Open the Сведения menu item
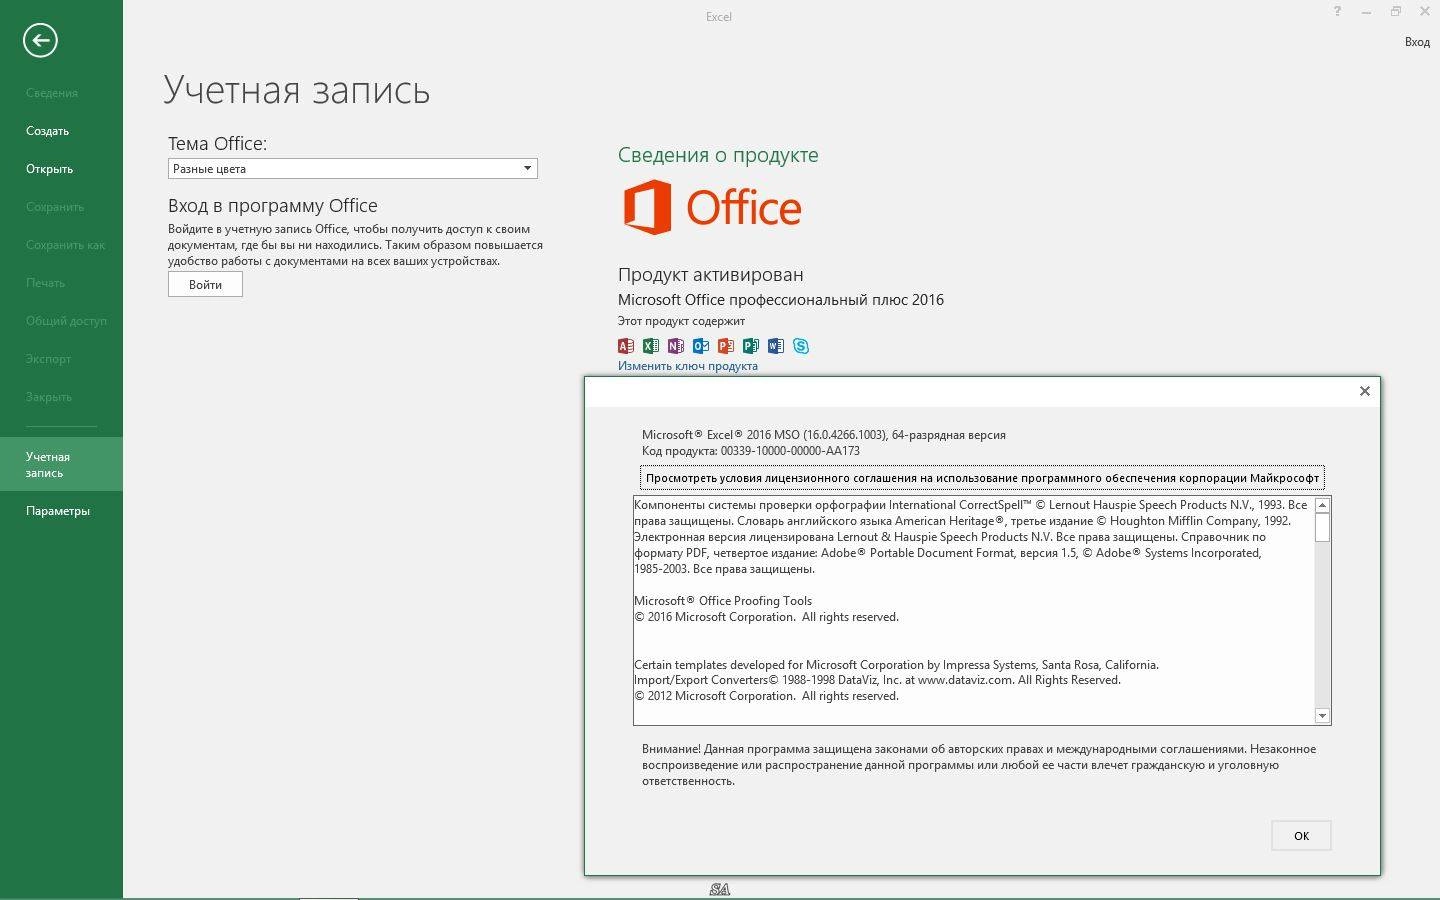The image size is (1440, 900). pos(52,93)
